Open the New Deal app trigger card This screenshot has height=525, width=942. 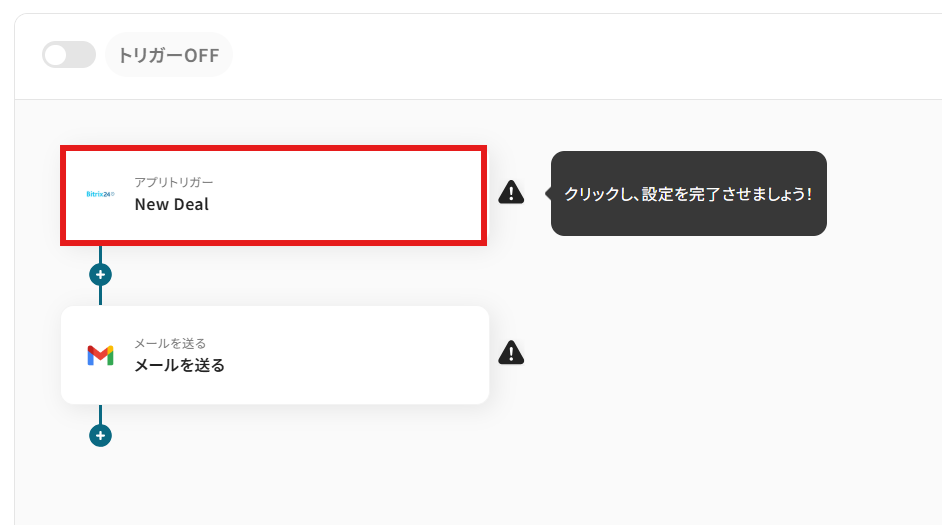[x=273, y=195]
